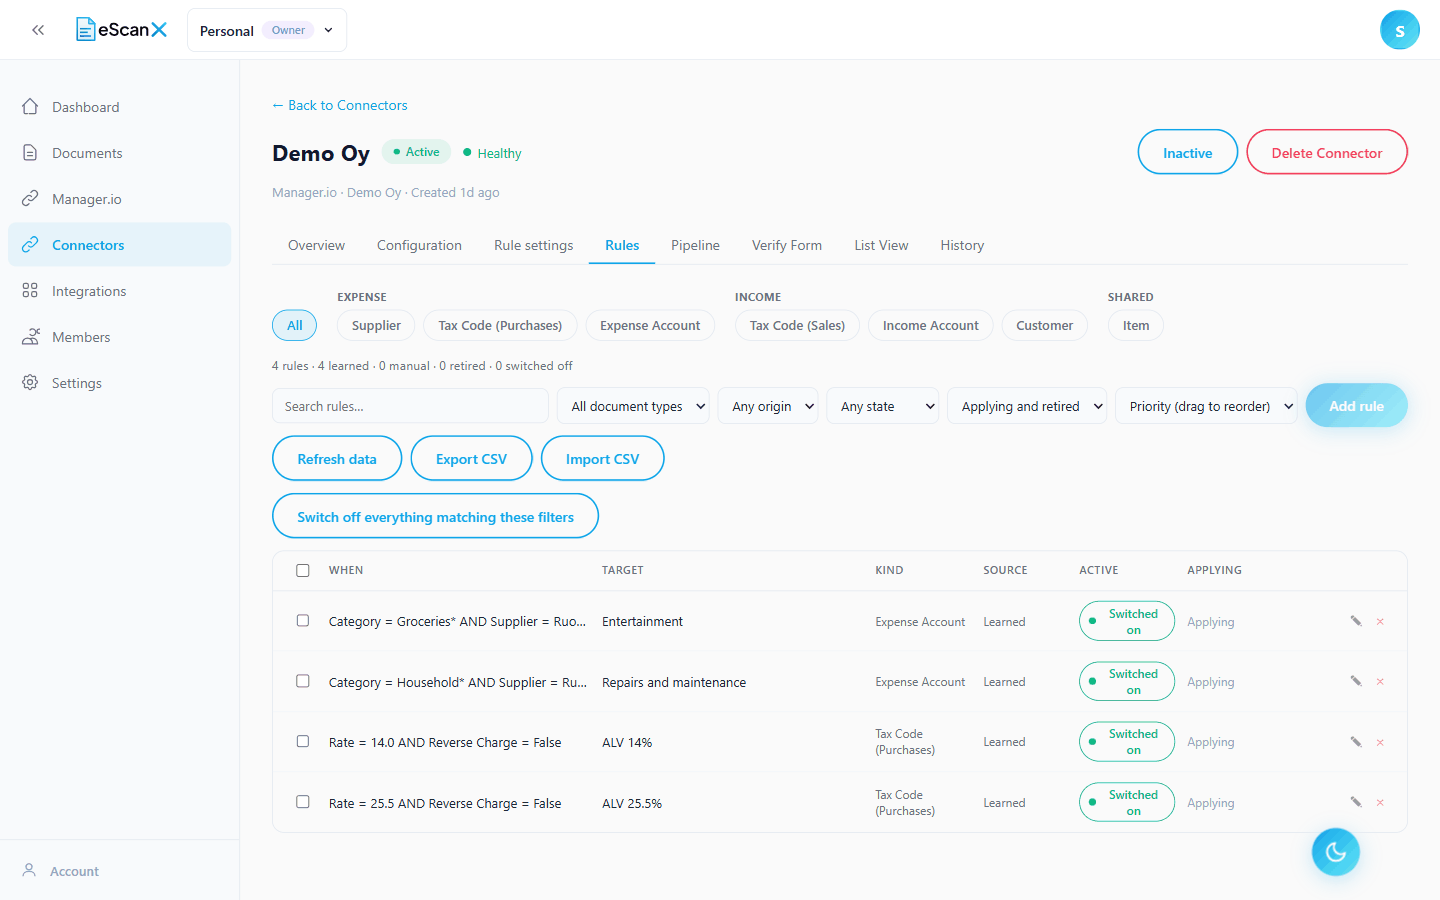This screenshot has width=1440, height=900.
Task: Open the Priority (drag to reorder) sort dropdown
Action: tap(1206, 406)
